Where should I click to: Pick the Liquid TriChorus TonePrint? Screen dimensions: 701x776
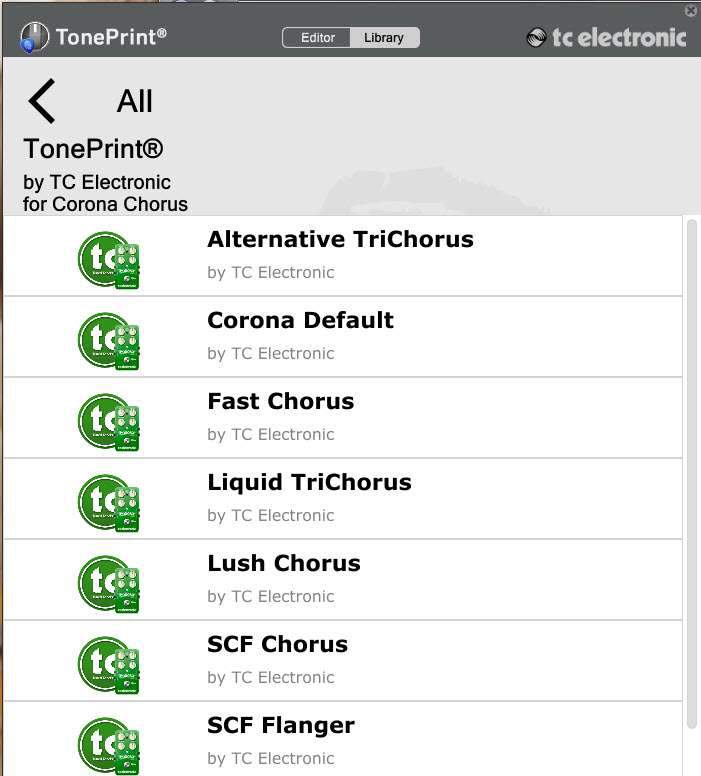tap(309, 483)
